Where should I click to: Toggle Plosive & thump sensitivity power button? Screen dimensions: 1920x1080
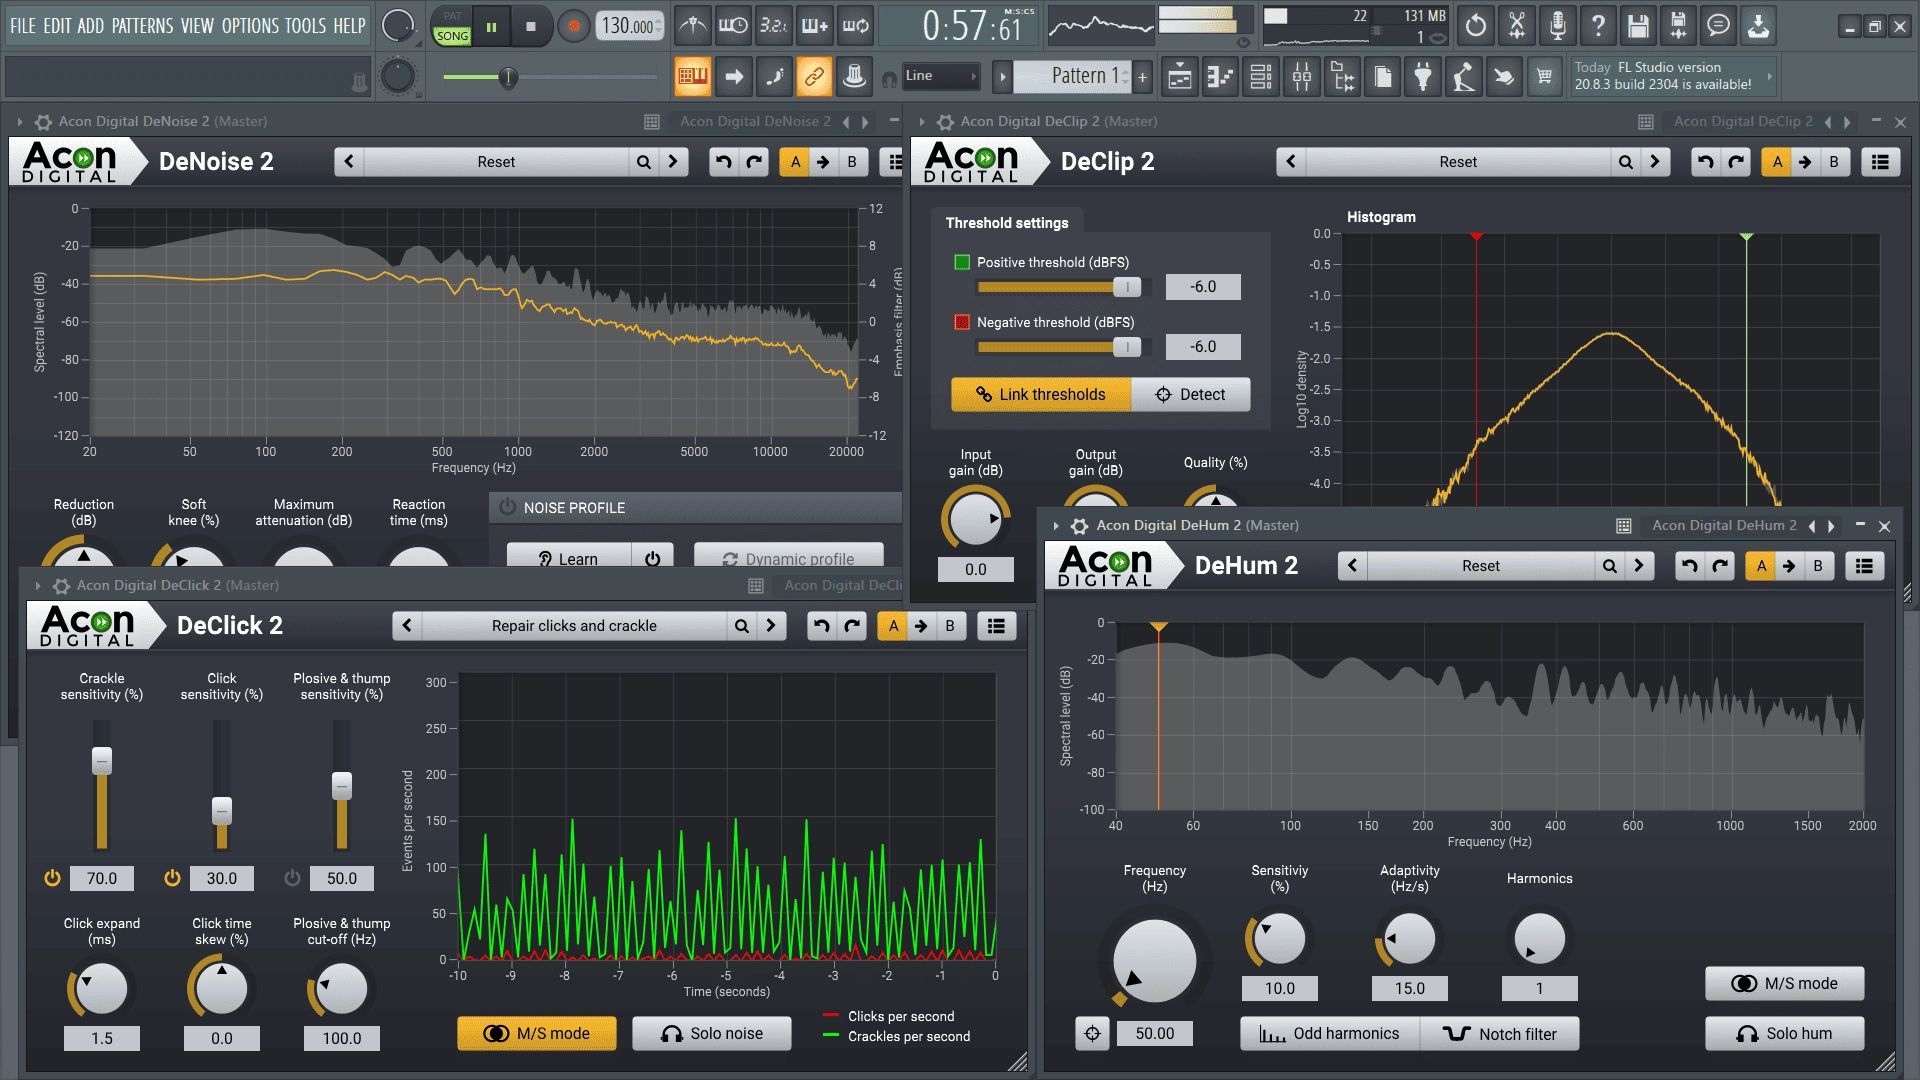(292, 878)
